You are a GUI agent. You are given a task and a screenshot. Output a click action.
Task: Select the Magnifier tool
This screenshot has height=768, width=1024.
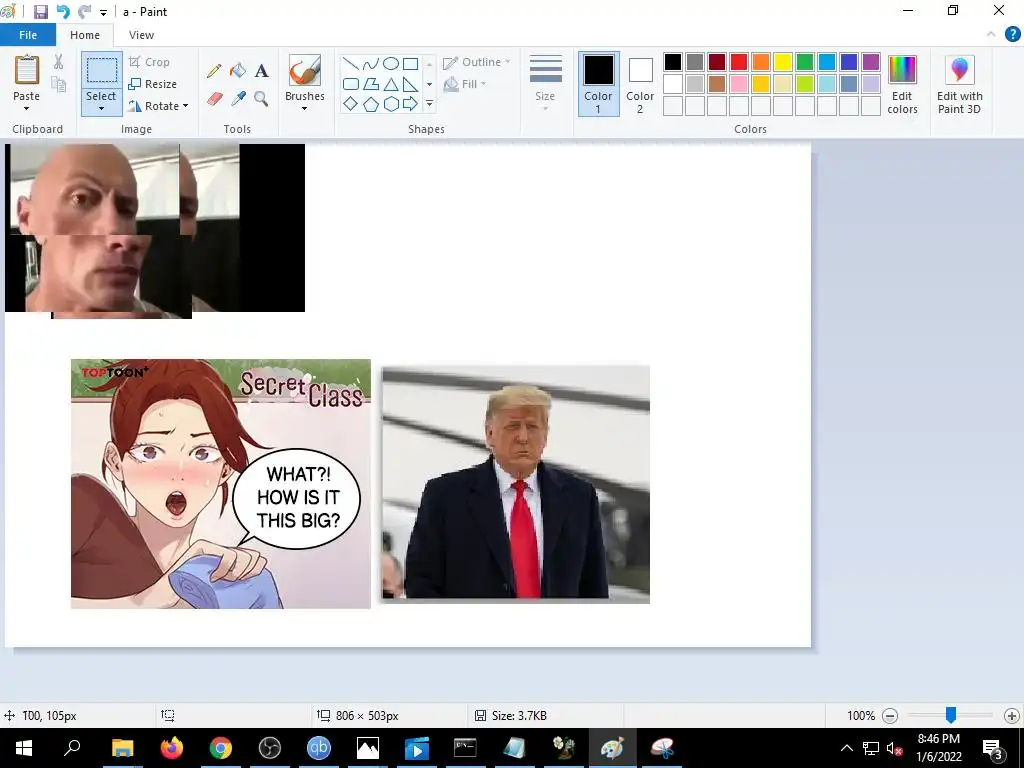261,99
